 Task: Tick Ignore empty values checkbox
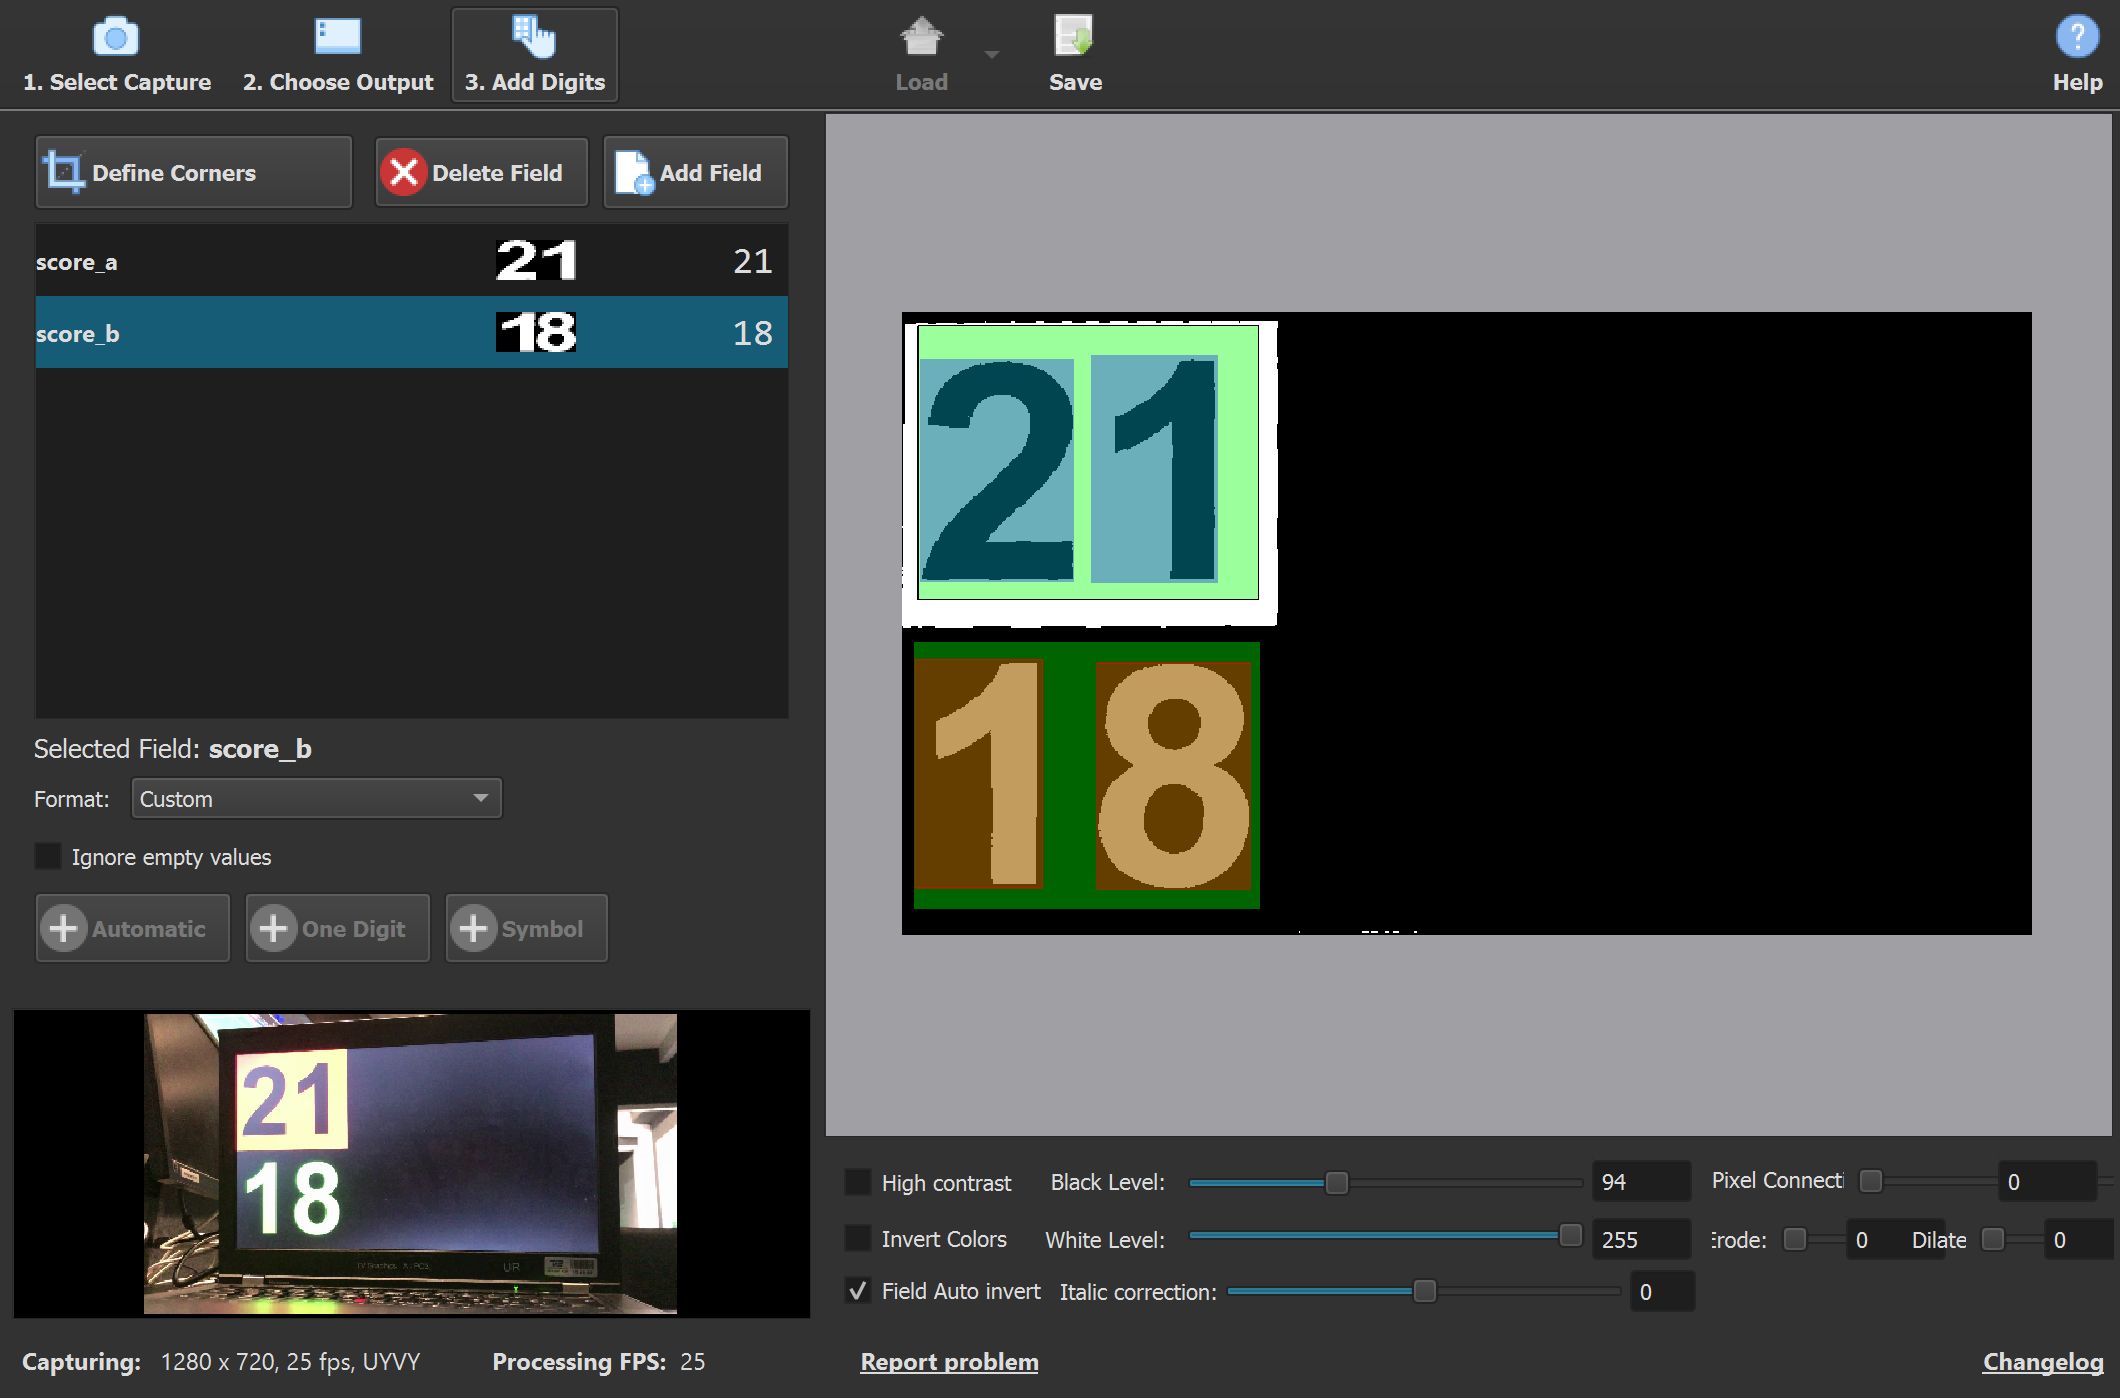pos(48,856)
